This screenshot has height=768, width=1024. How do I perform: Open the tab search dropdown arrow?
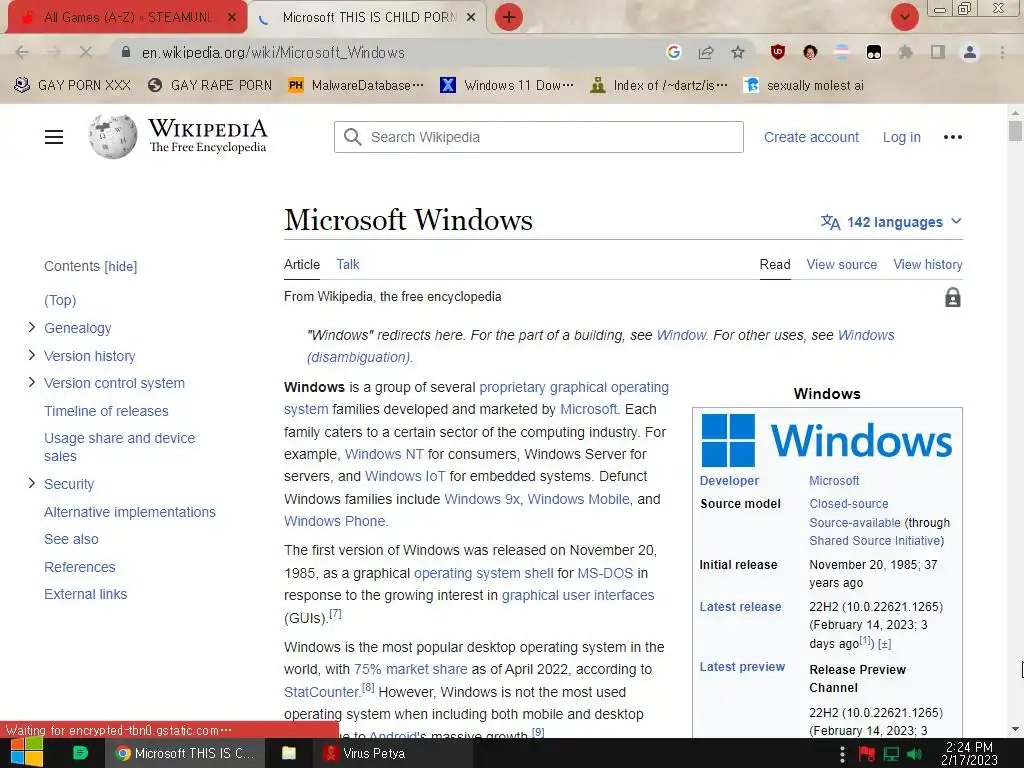904,17
